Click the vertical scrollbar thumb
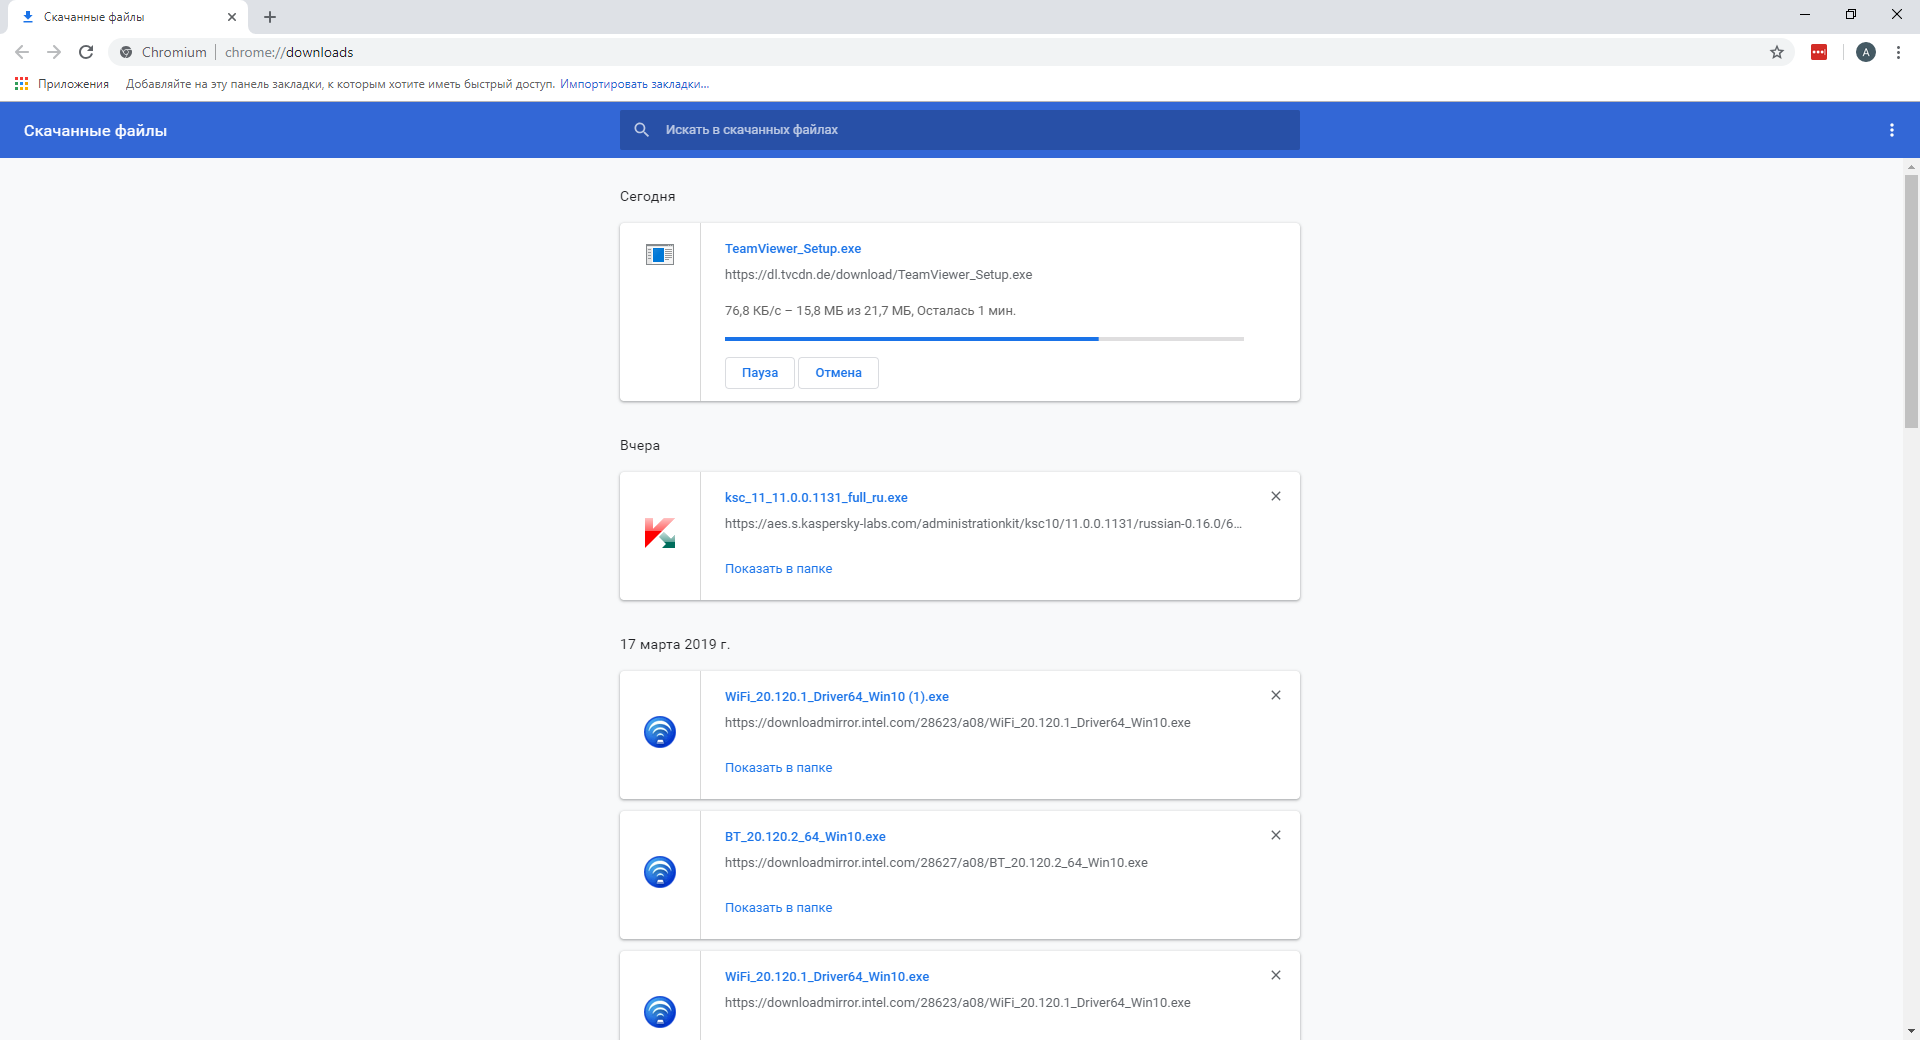 pyautogui.click(x=1911, y=301)
